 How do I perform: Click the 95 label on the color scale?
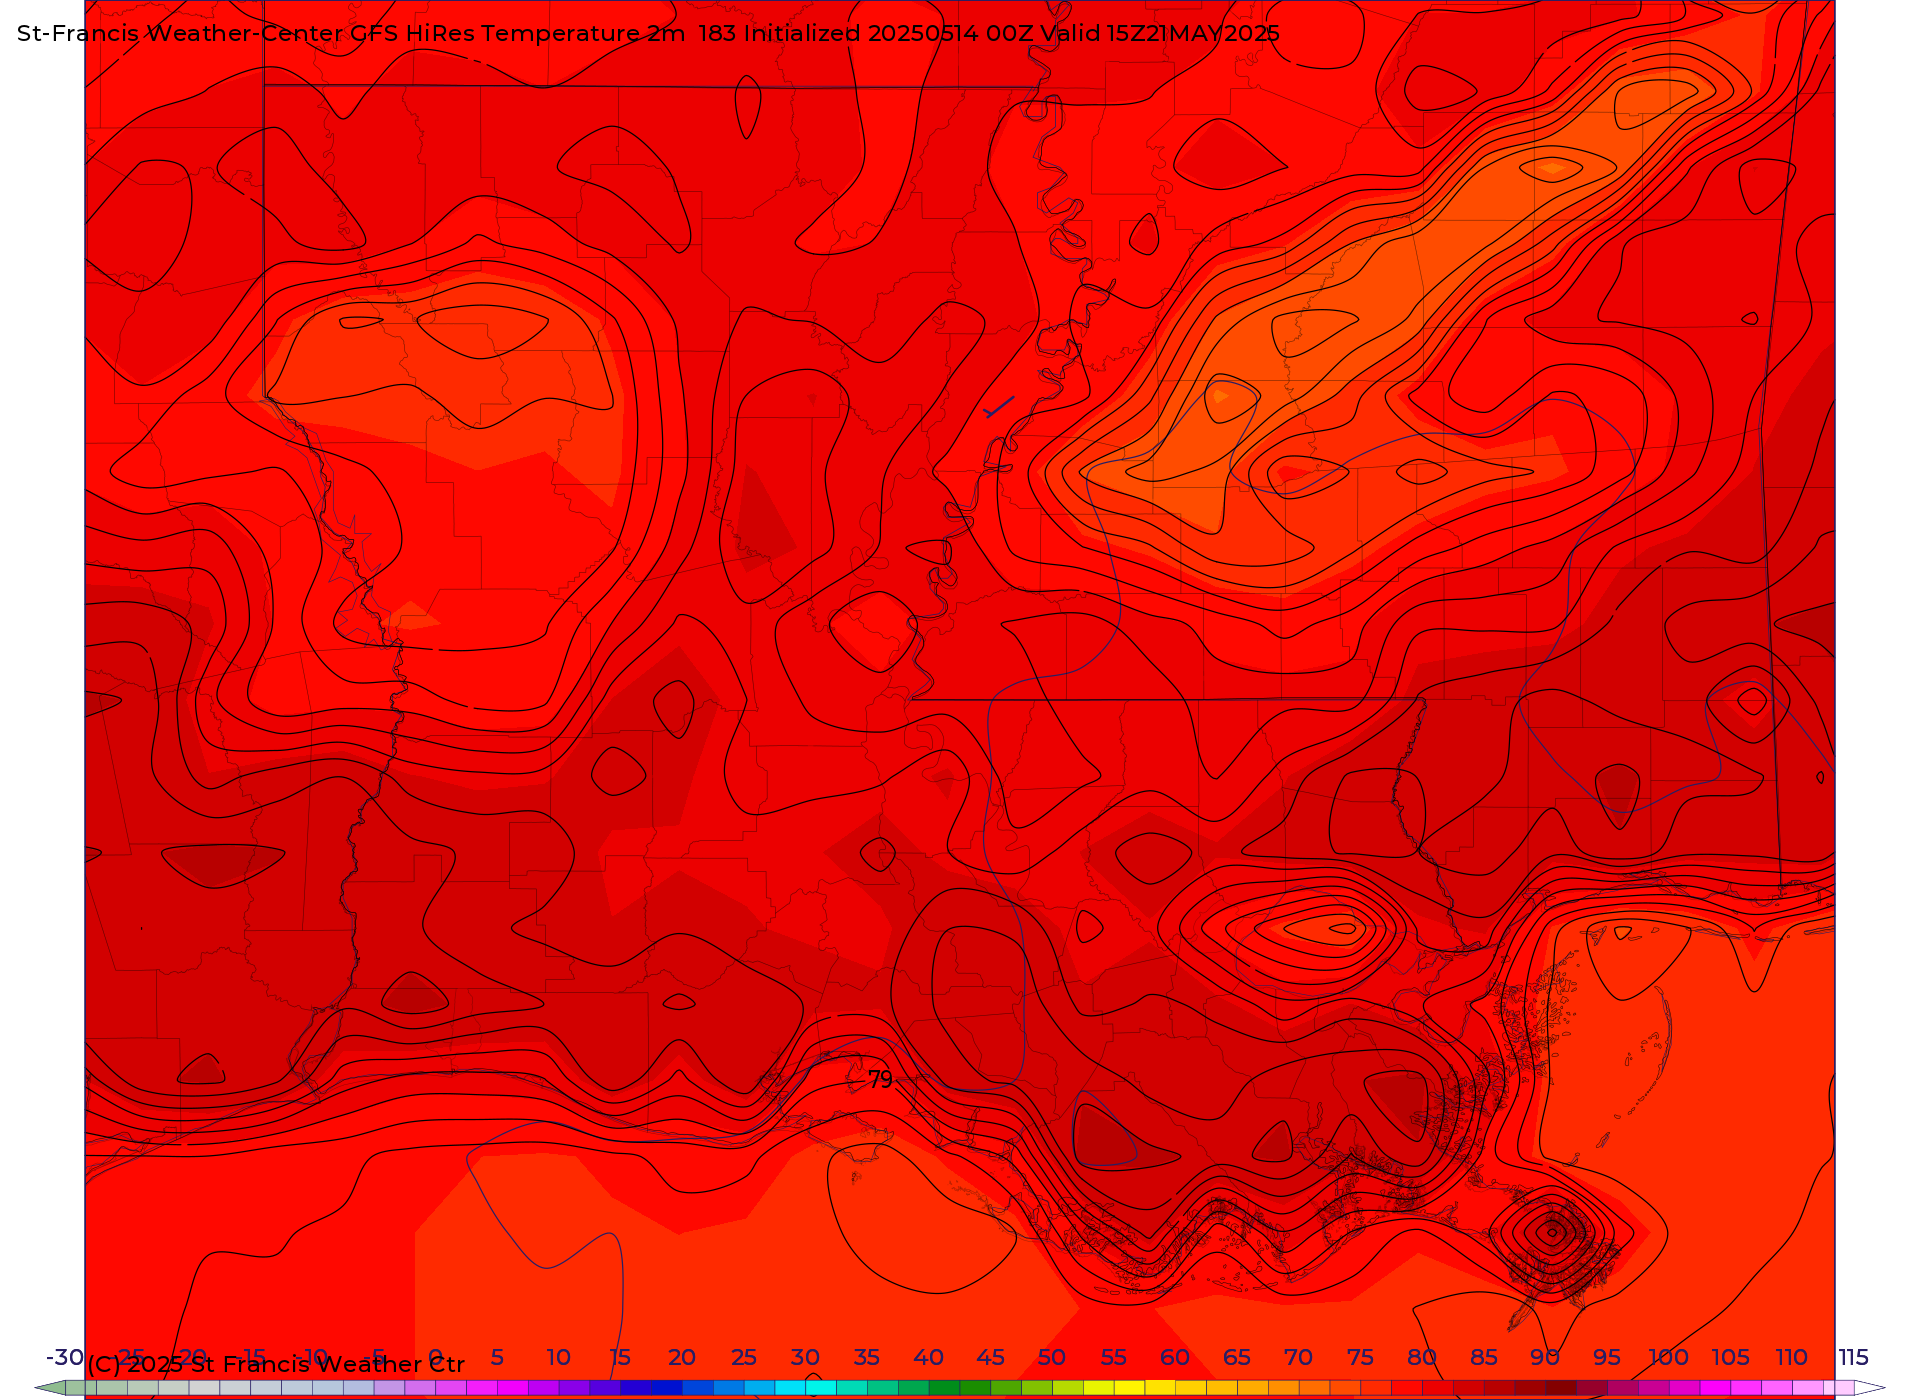(x=1607, y=1357)
